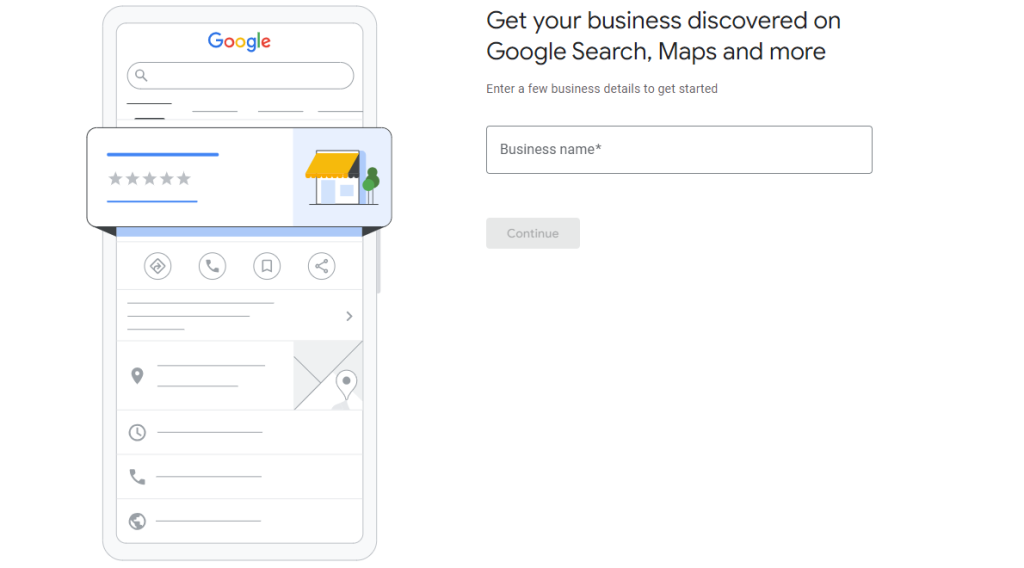Click the clock icon for business hours

(137, 432)
